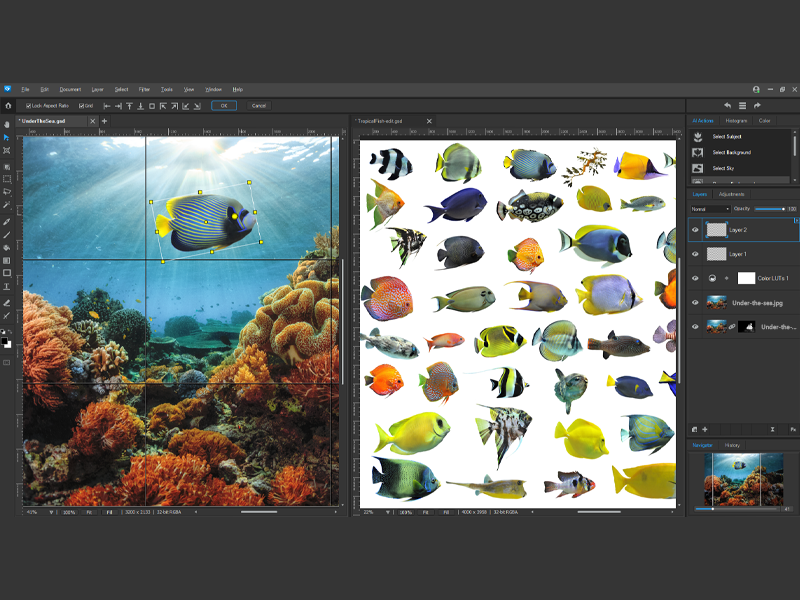Image resolution: width=800 pixels, height=600 pixels.
Task: Open the Normal blend mode dropdown
Action: (712, 208)
